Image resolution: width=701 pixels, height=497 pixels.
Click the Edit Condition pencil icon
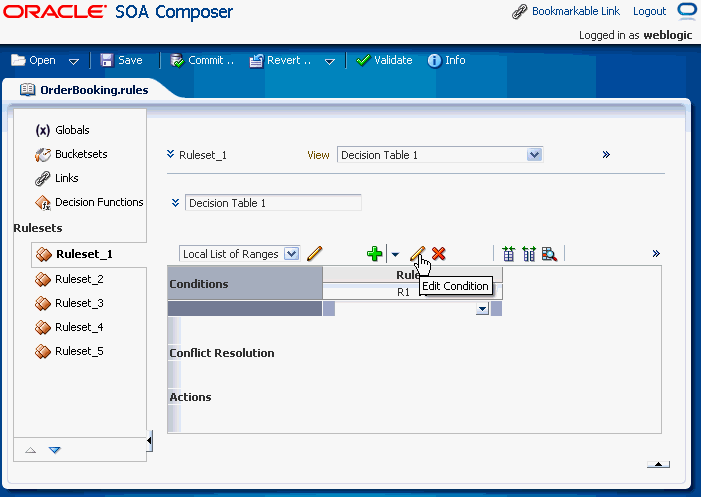coord(417,254)
